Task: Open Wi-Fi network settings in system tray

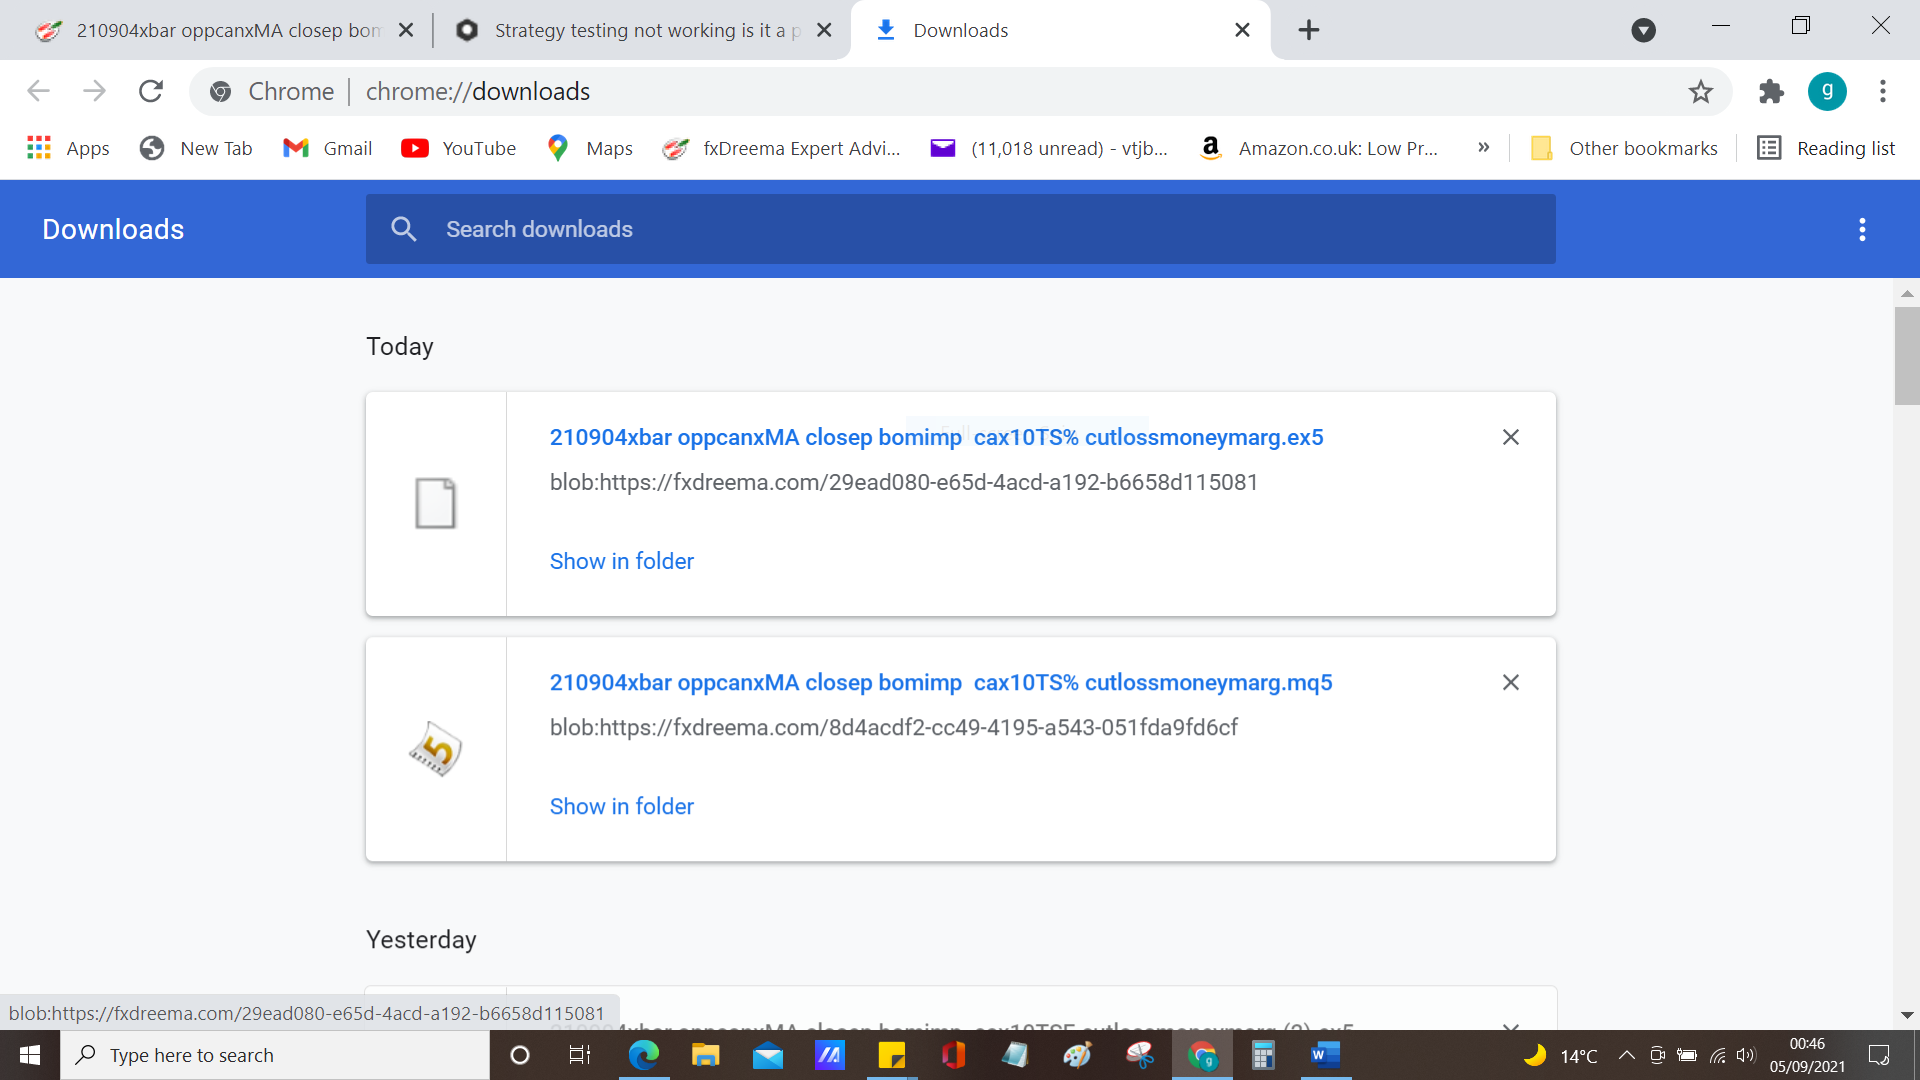Action: click(x=1717, y=1055)
